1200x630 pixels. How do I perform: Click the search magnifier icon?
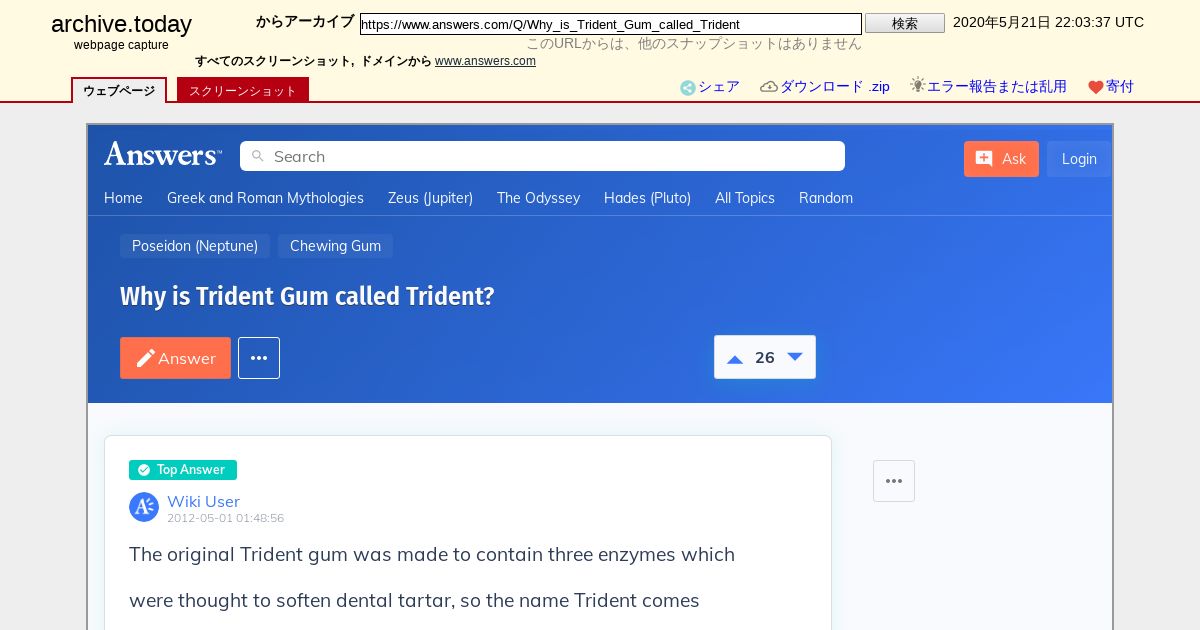point(258,156)
